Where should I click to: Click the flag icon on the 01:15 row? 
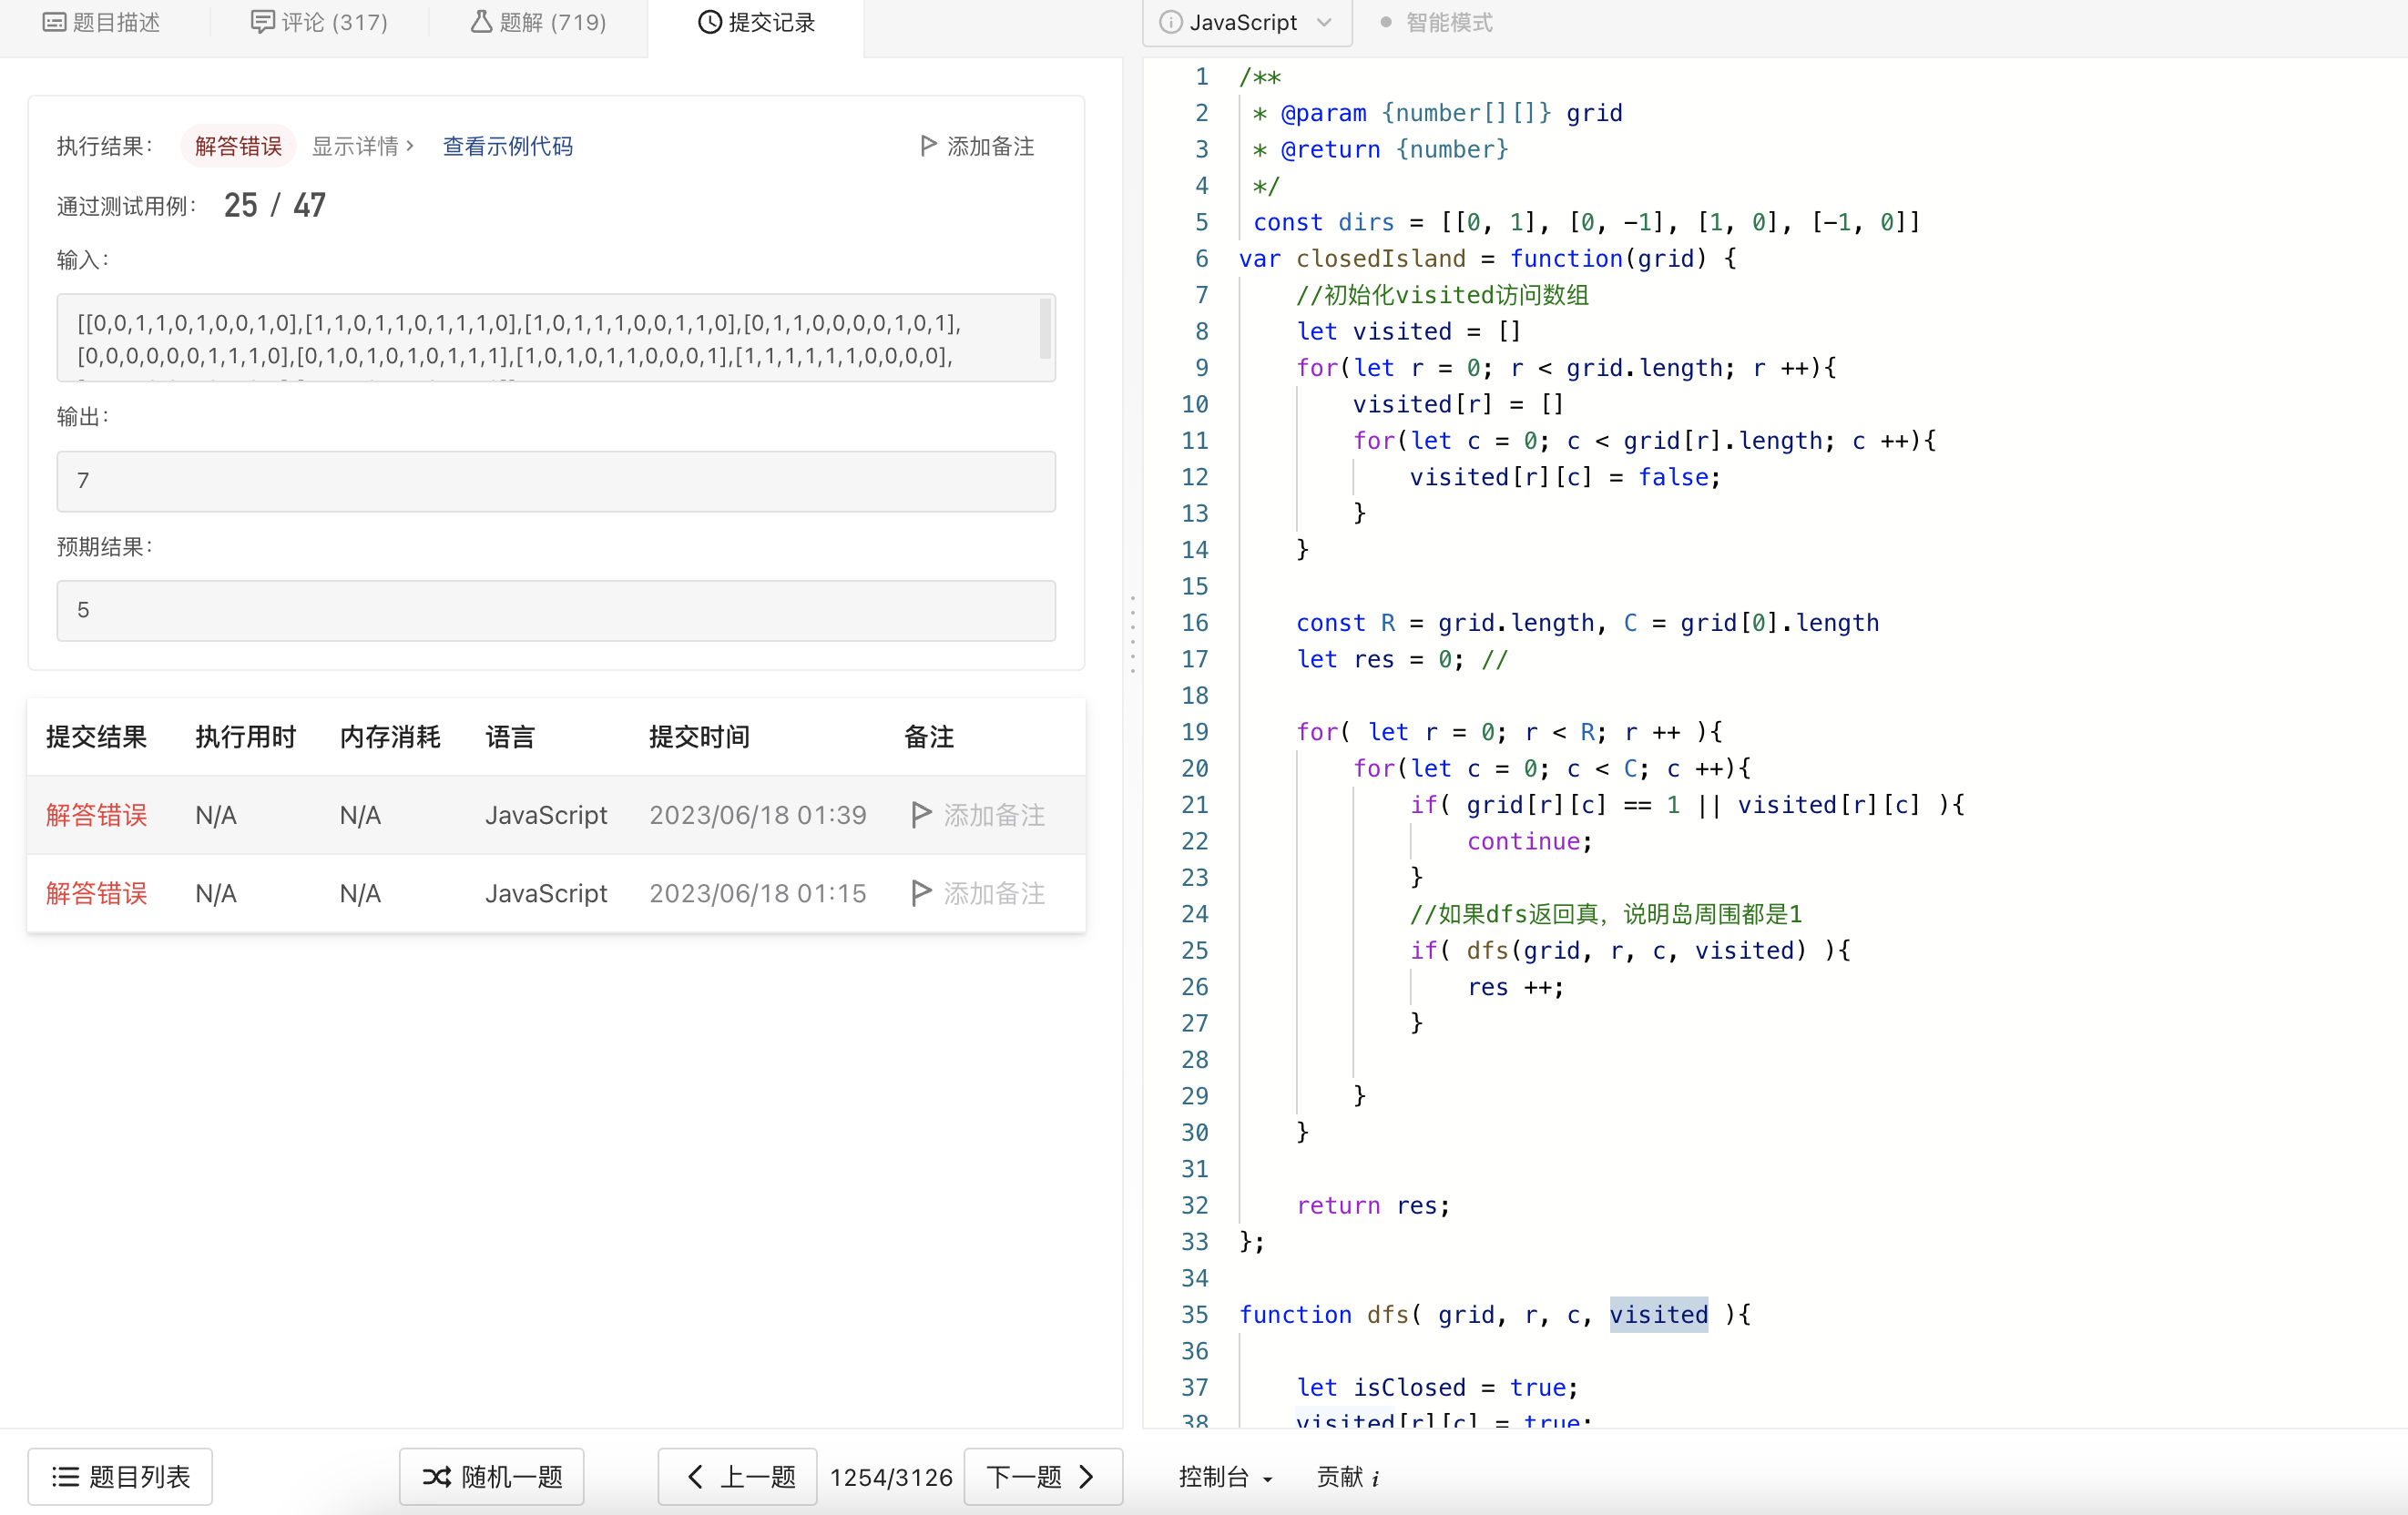coord(922,893)
